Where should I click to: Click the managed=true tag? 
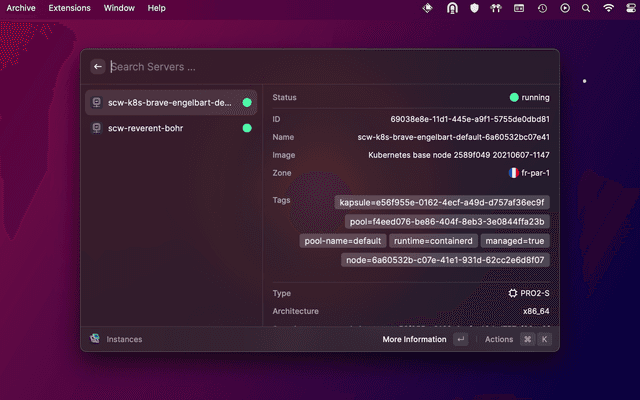(x=514, y=241)
